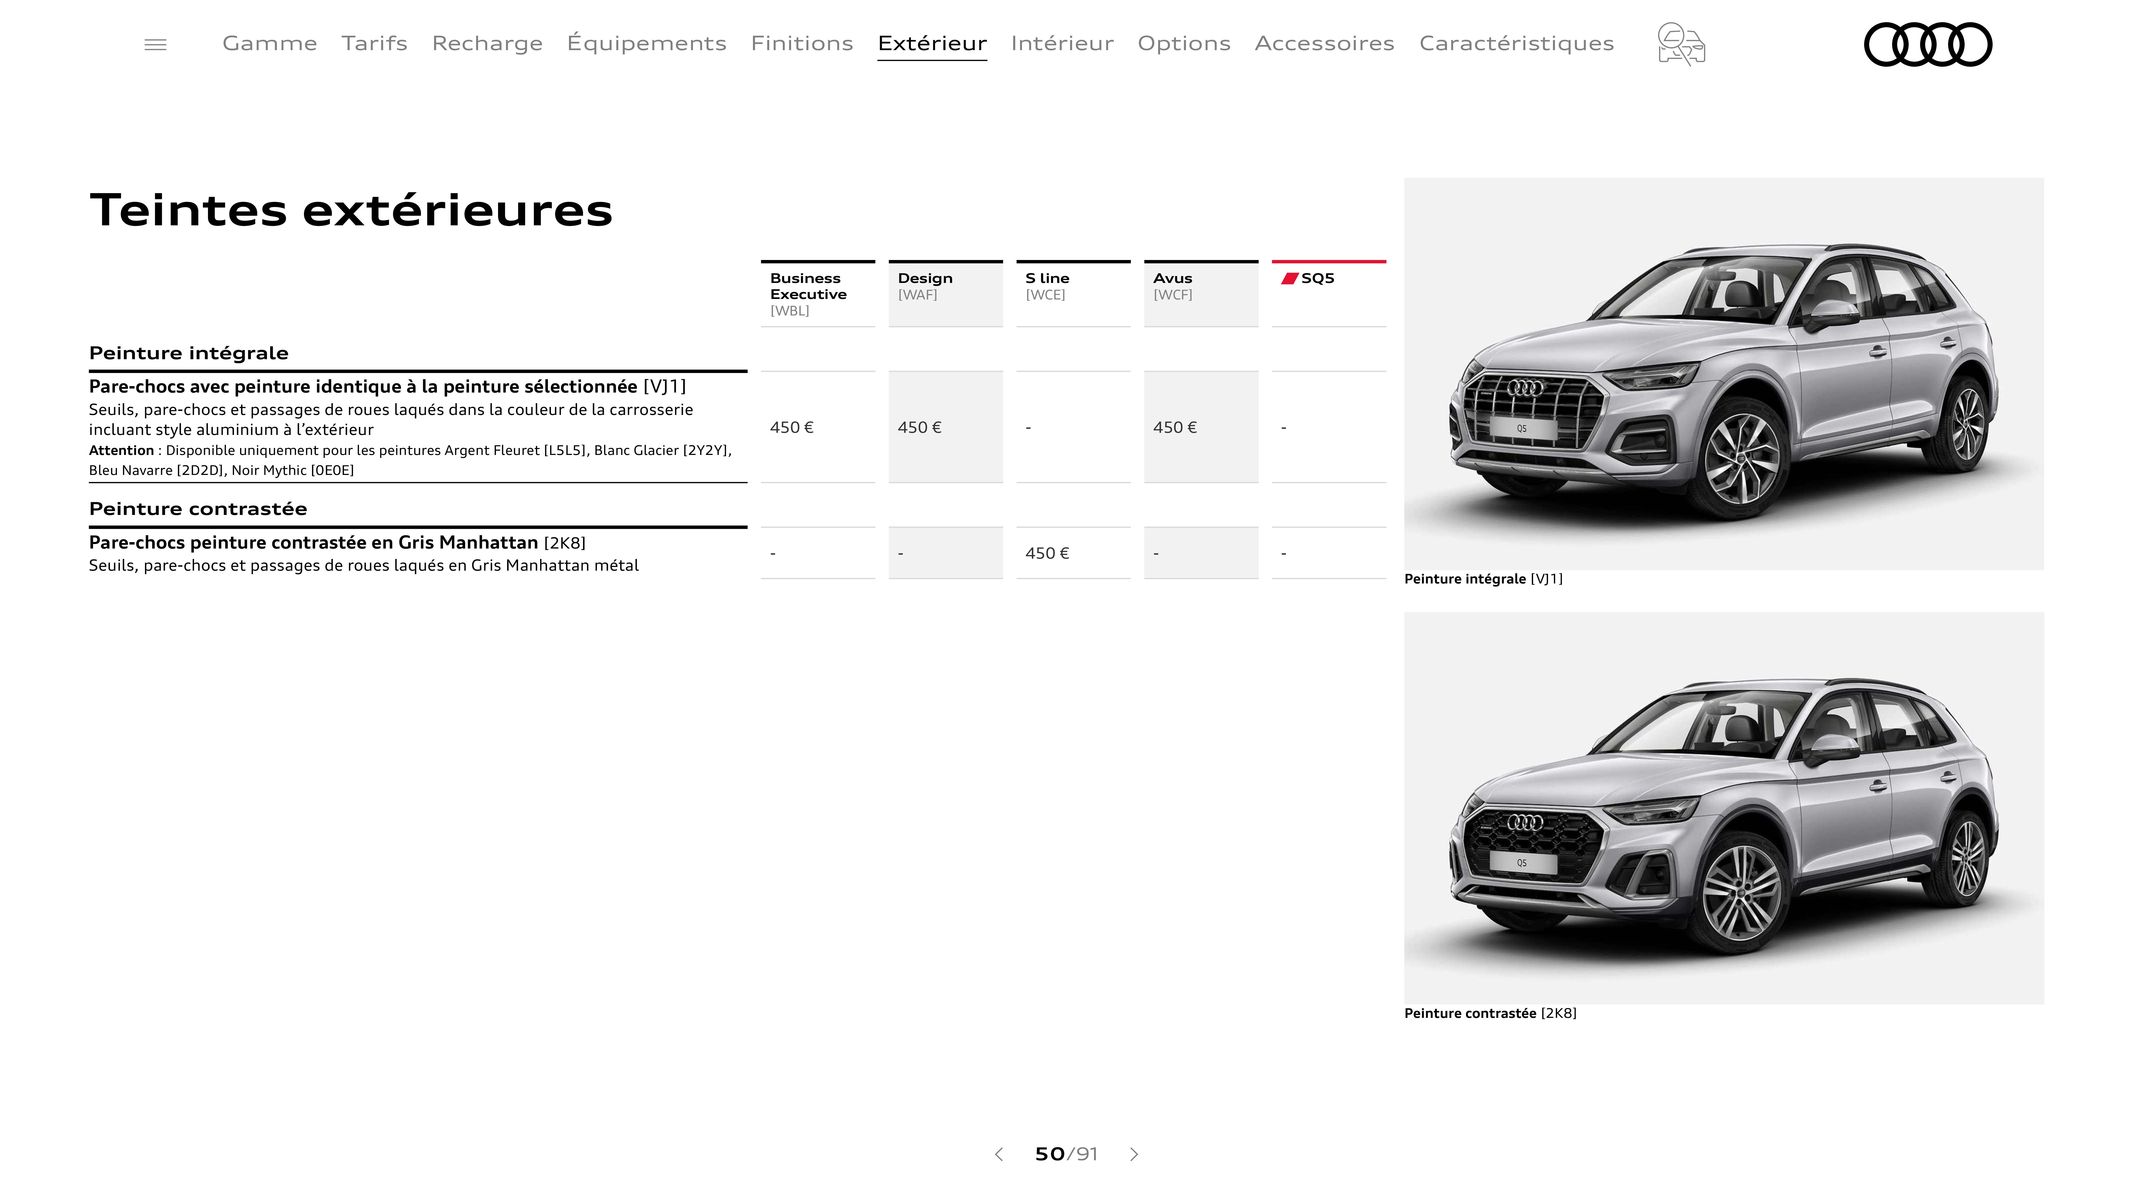
Task: Click 450 € under Business Executive
Action: coord(792,428)
